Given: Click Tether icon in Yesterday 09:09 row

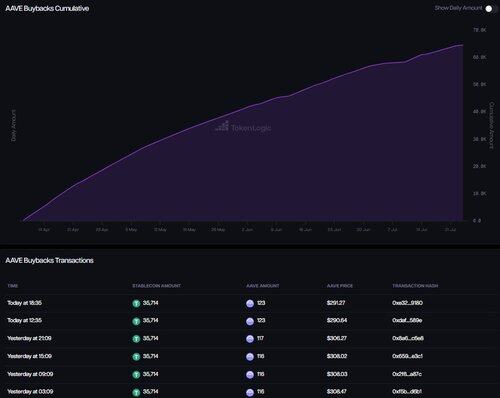Looking at the screenshot, I should tap(136, 374).
